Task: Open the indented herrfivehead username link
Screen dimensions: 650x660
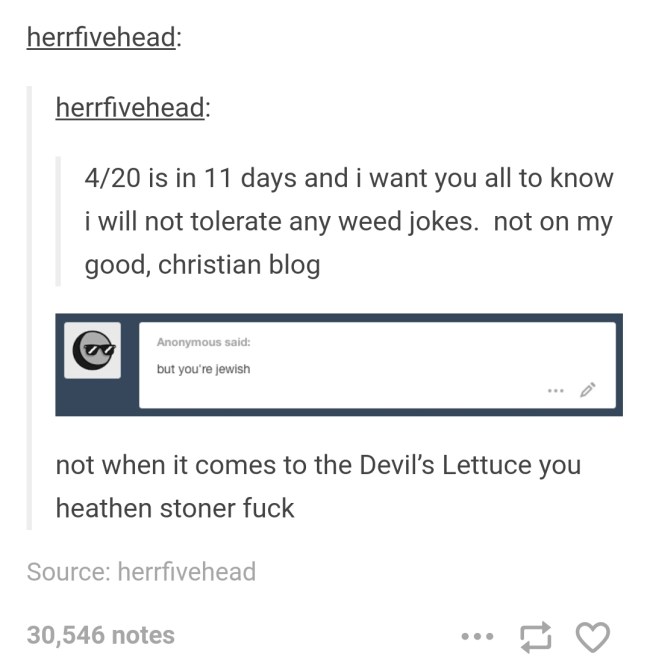Action: coord(130,107)
